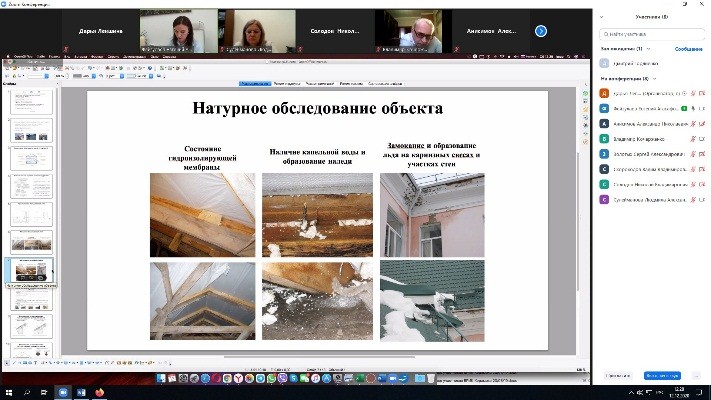Open the area fill type dropdown in Impress
711x400 pixels.
pos(122,76)
